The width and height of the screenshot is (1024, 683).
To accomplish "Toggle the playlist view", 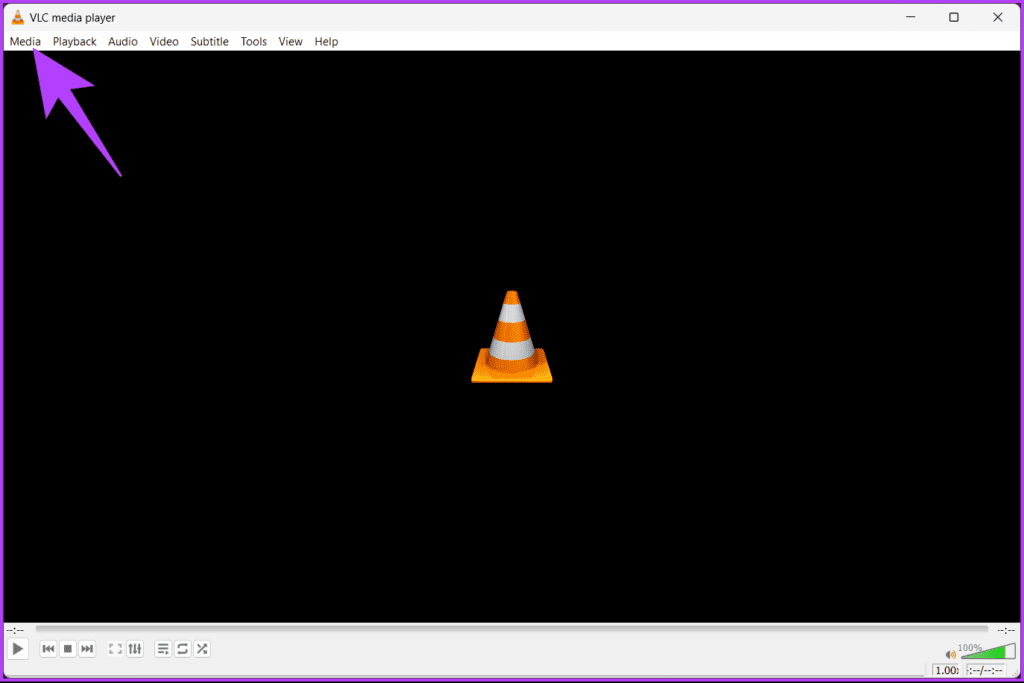I will 163,649.
